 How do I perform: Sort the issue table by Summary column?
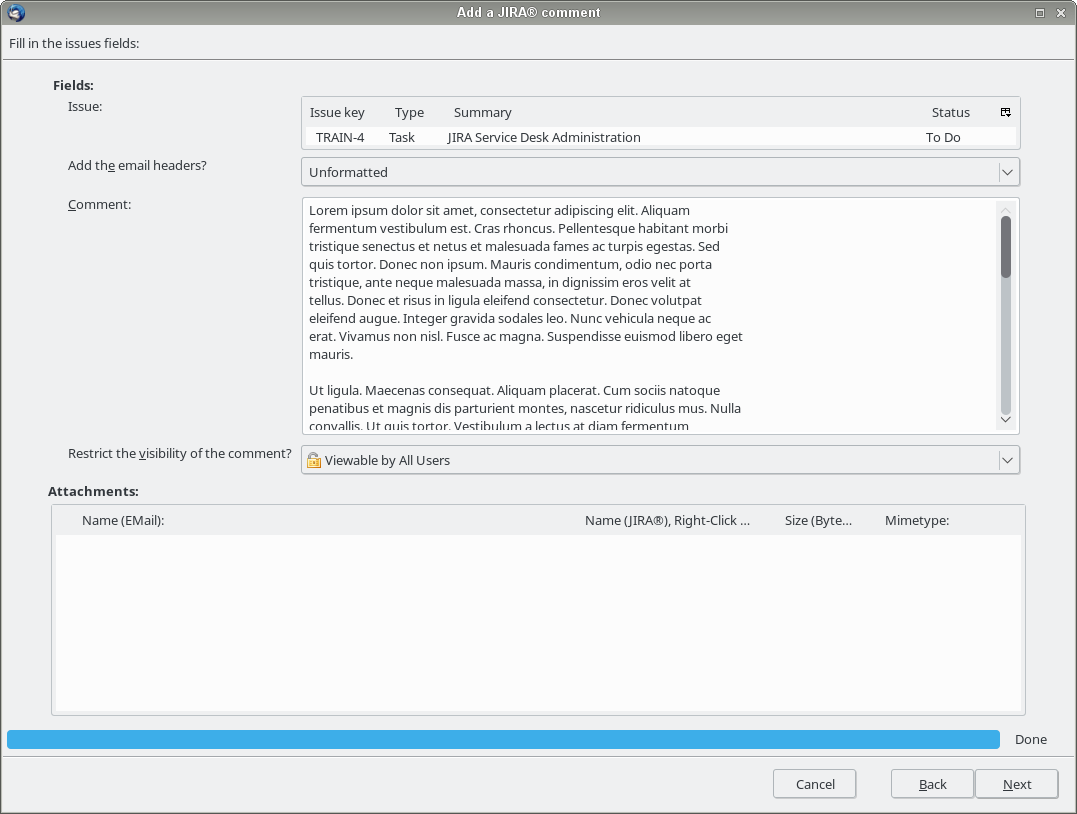coord(483,113)
